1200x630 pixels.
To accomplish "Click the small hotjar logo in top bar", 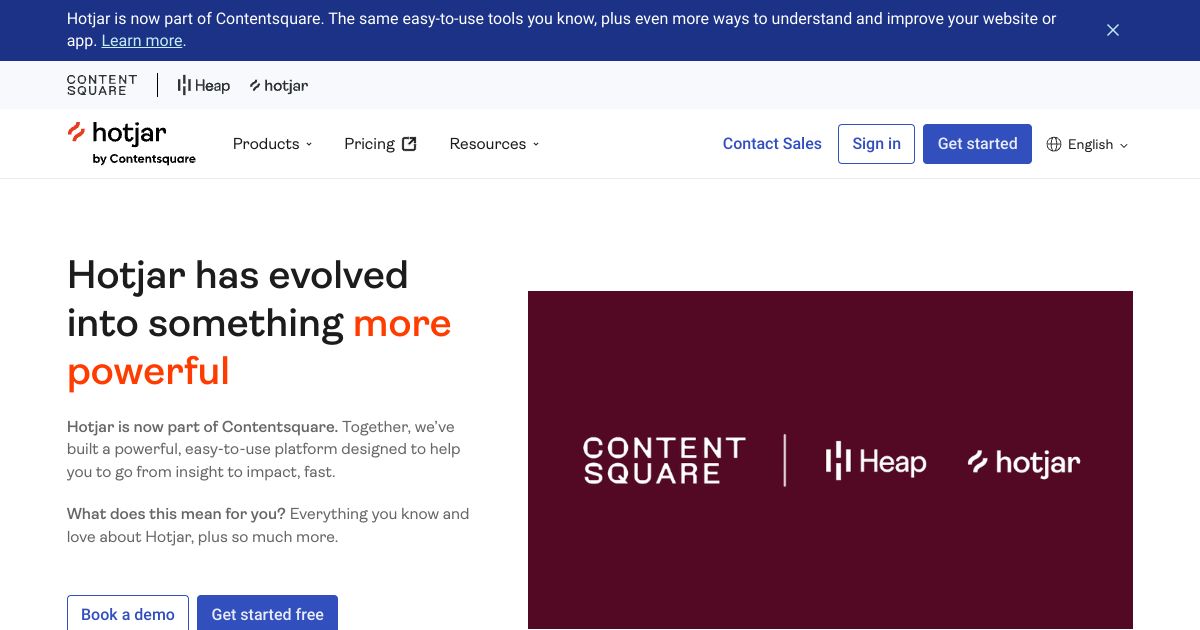I will click(x=279, y=86).
